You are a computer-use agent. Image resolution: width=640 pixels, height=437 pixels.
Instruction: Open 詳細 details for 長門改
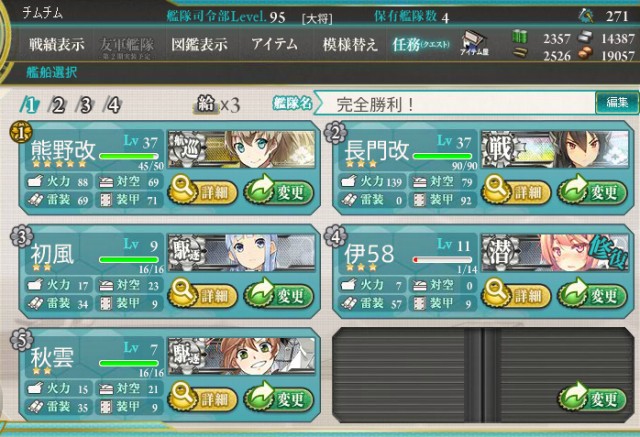pyautogui.click(x=516, y=191)
